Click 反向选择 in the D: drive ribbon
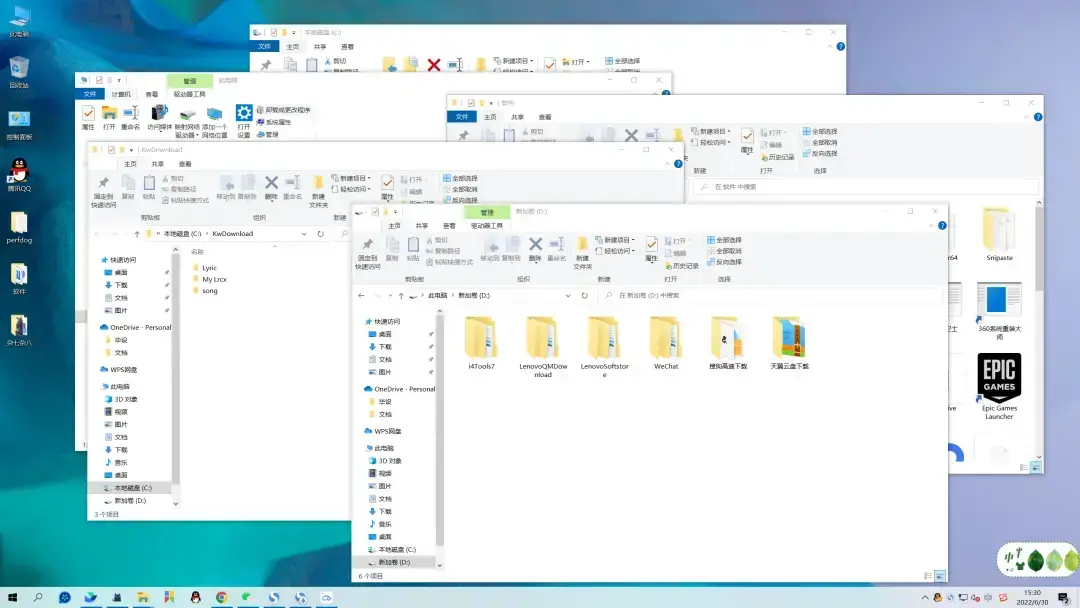 point(728,262)
